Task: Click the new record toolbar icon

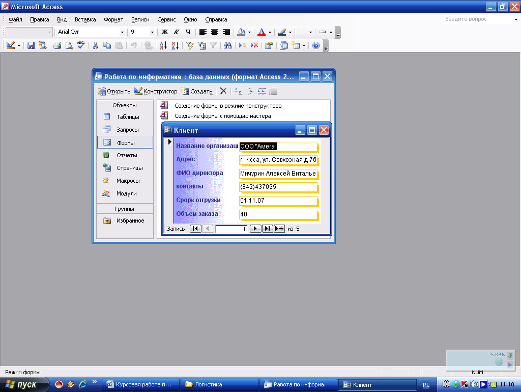Action: click(242, 45)
